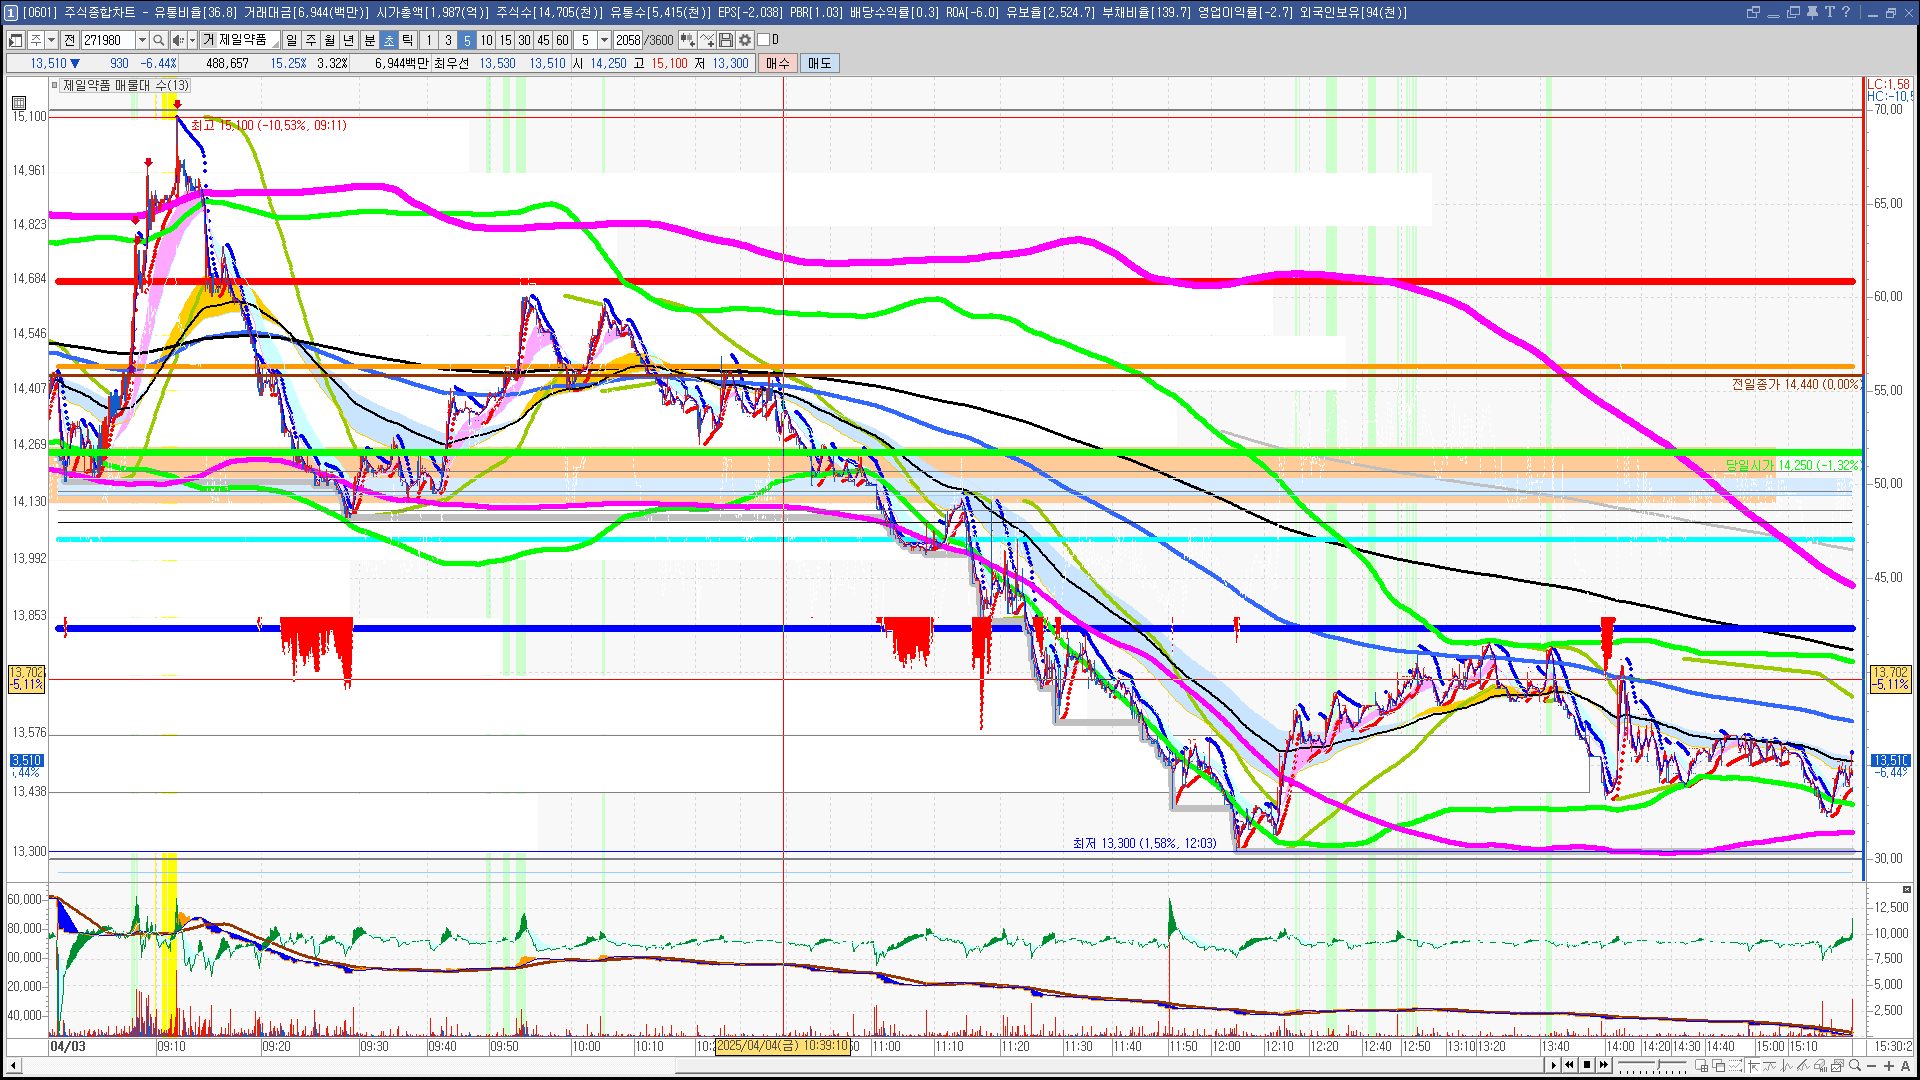The height and width of the screenshot is (1080, 1920).
Task: Select the 분 (minute) chart period toggle
Action: click(x=369, y=40)
